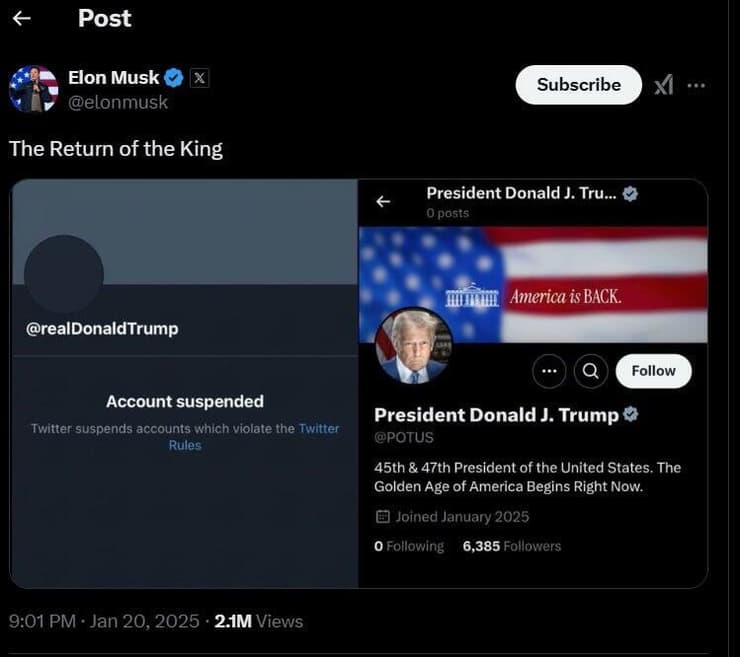Click the gray verified badge beside President name
740x657 pixels.
pyautogui.click(x=631, y=414)
